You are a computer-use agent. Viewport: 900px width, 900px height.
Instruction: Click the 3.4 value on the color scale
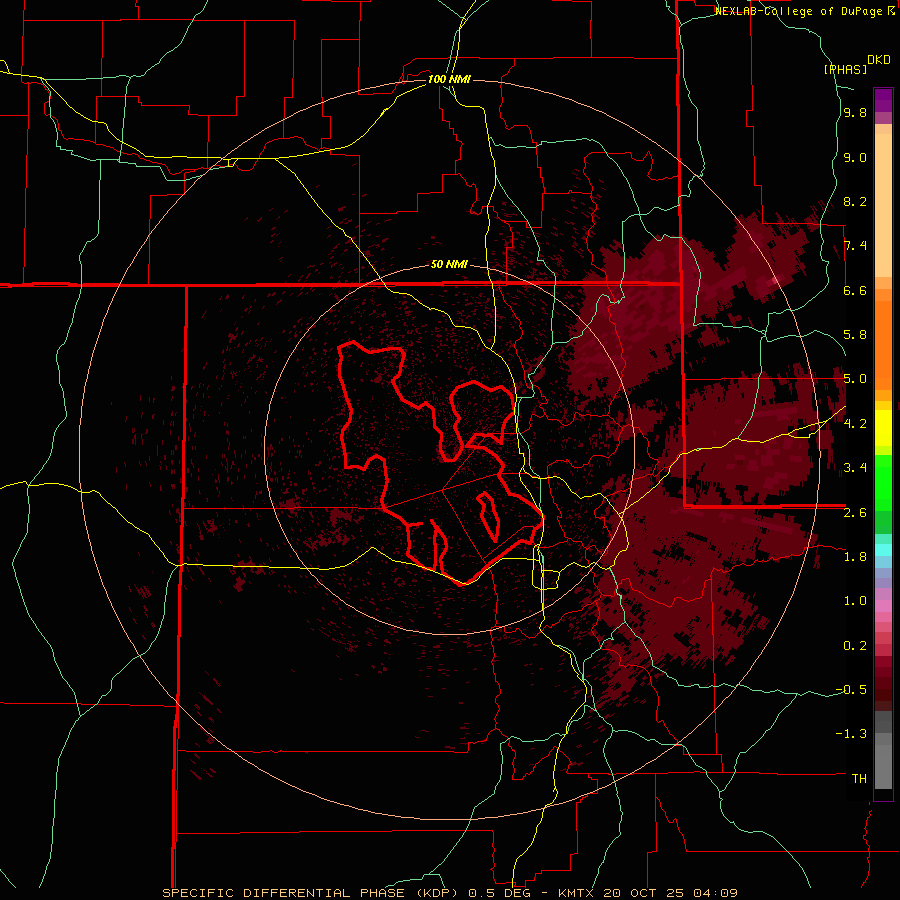point(855,468)
